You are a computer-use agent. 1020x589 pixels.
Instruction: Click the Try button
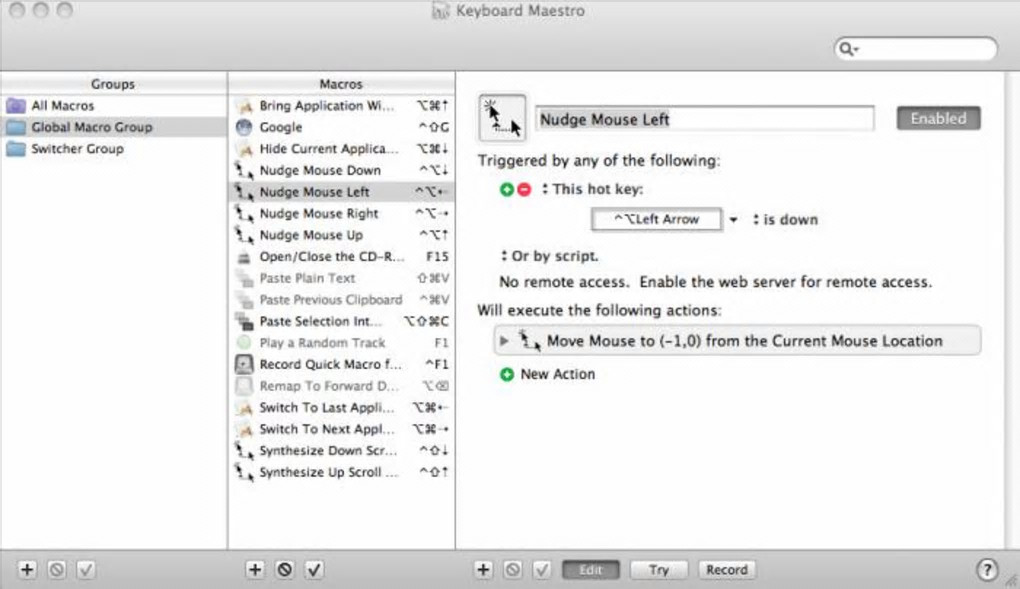coord(658,570)
